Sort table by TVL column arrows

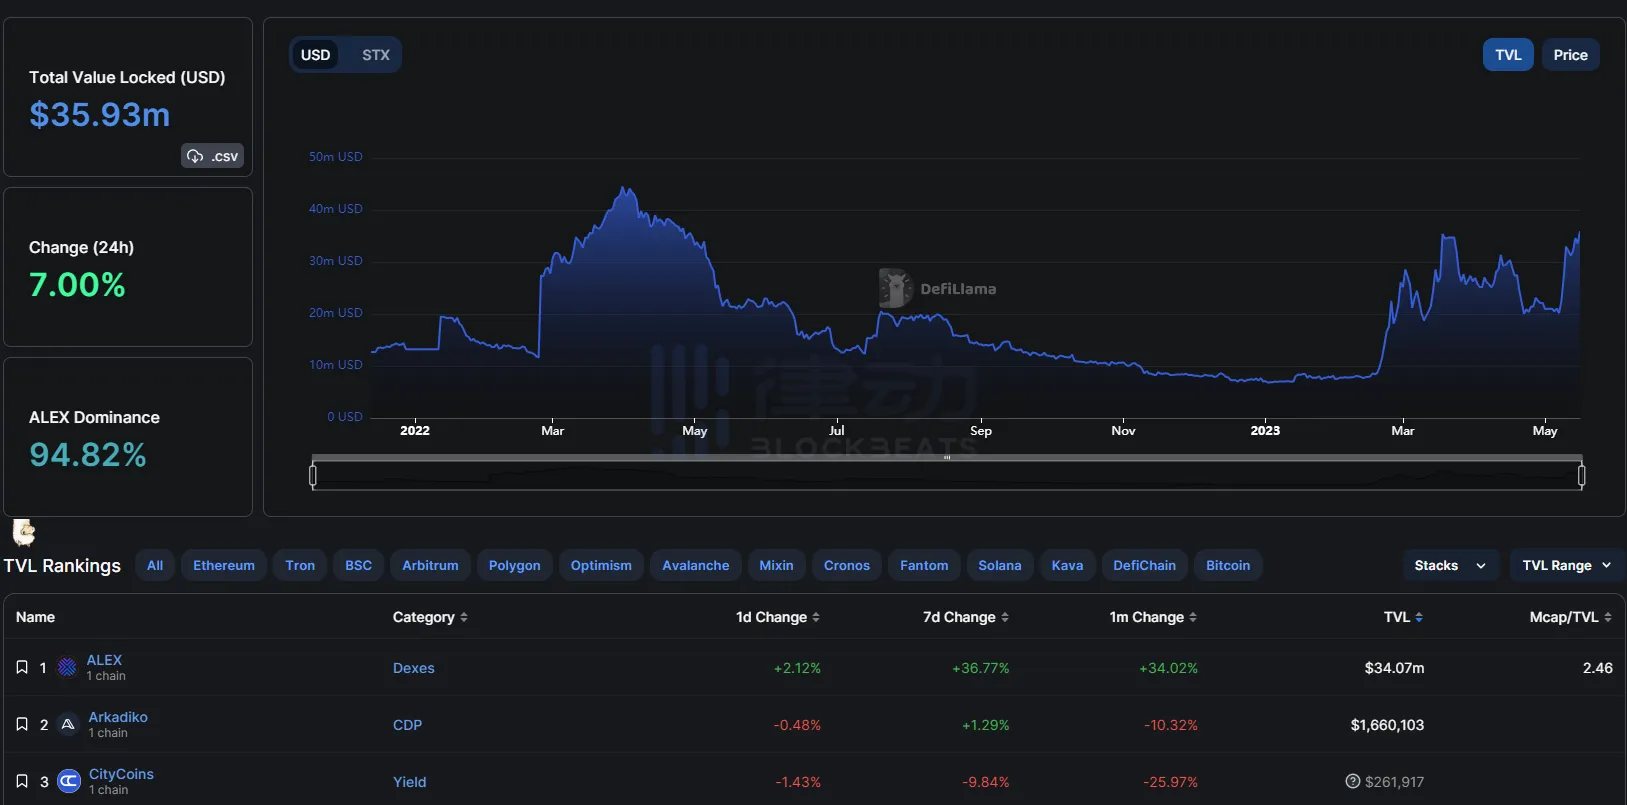coord(1419,617)
